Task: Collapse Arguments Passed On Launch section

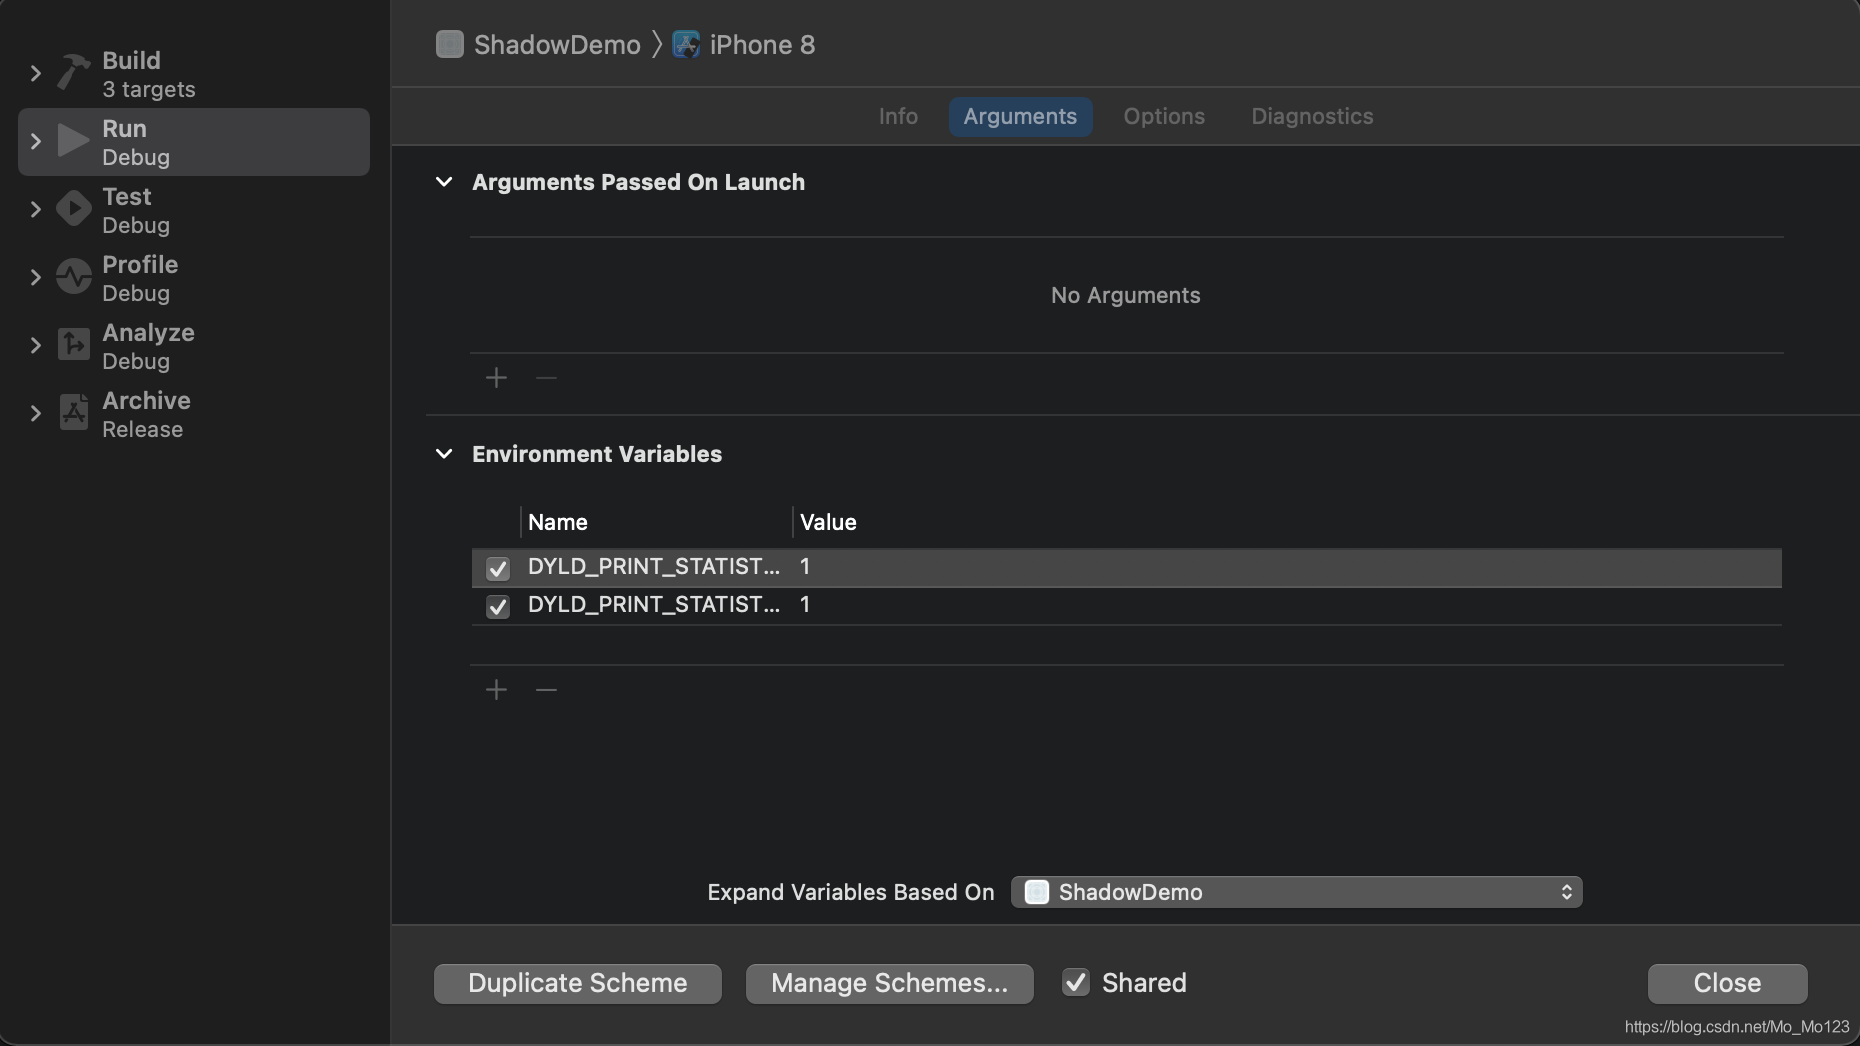Action: click(x=444, y=182)
